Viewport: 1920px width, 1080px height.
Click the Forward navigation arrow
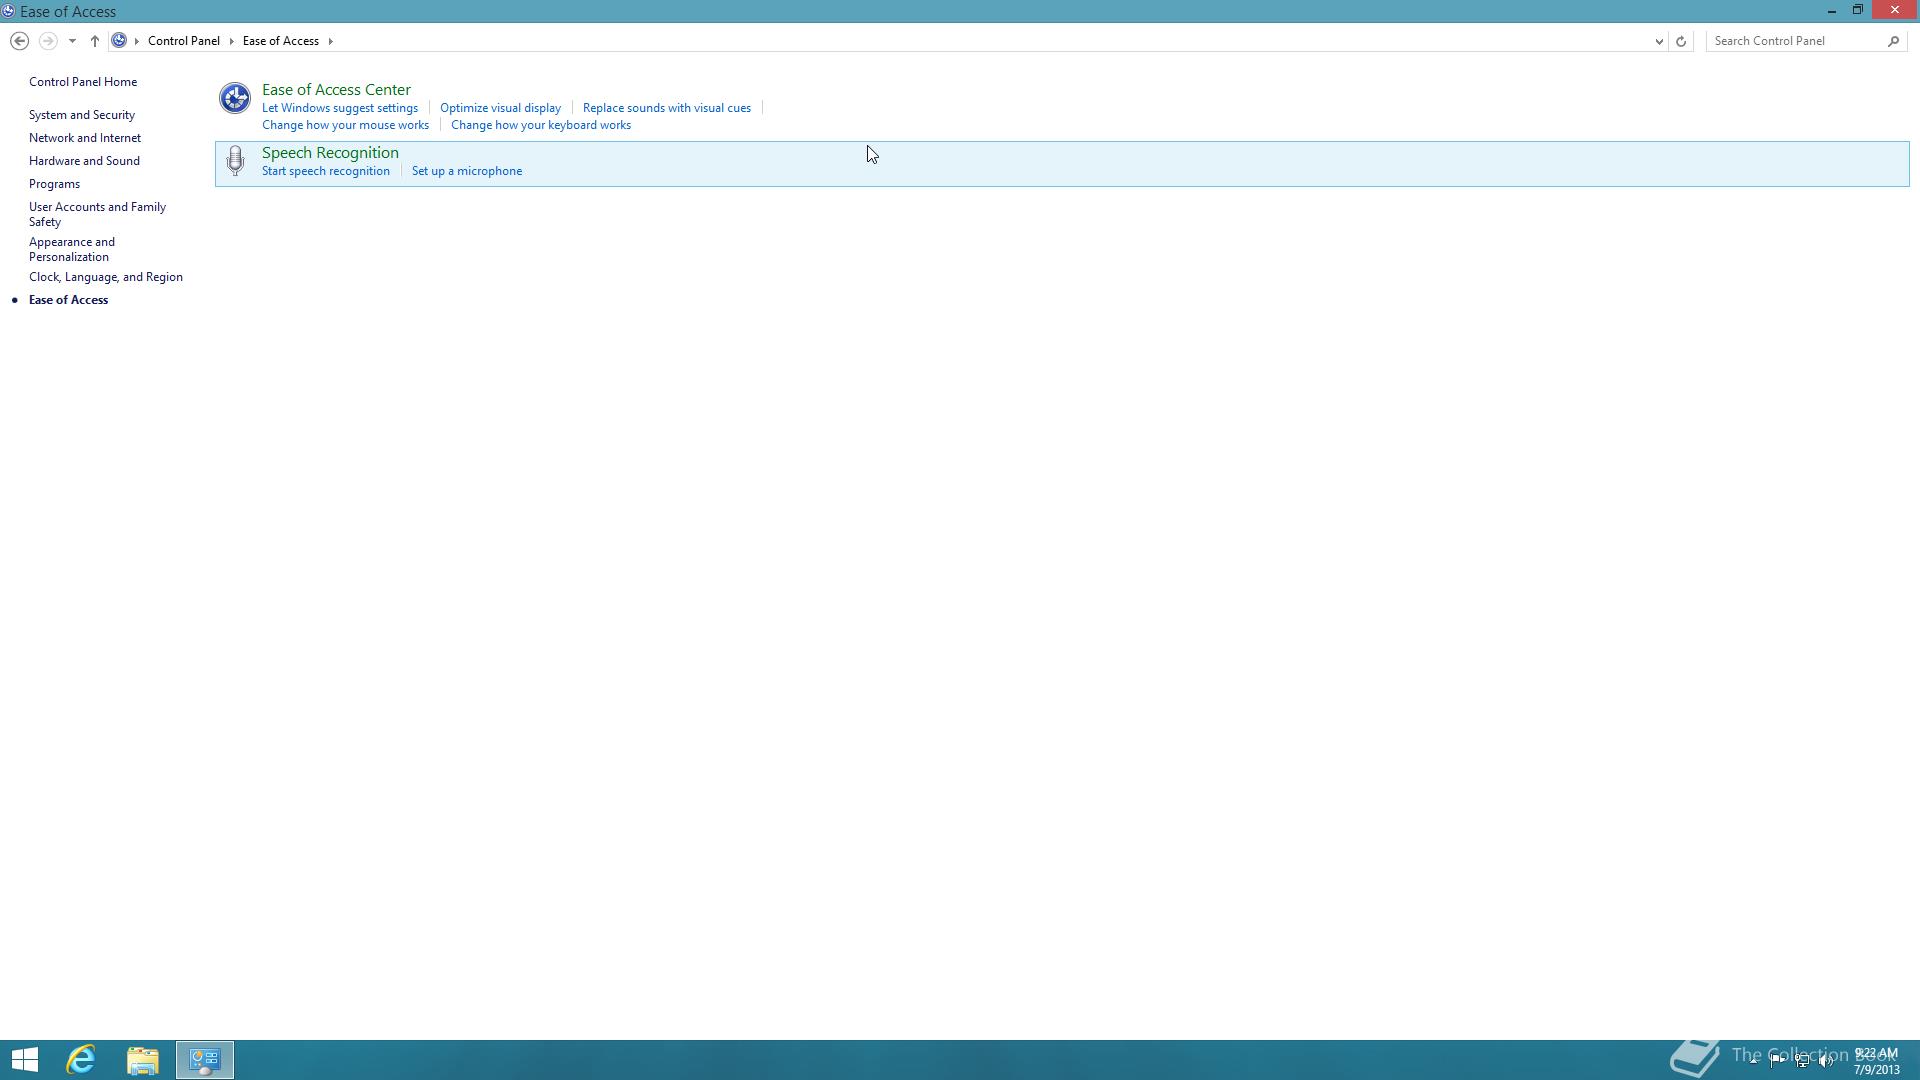coord(47,41)
